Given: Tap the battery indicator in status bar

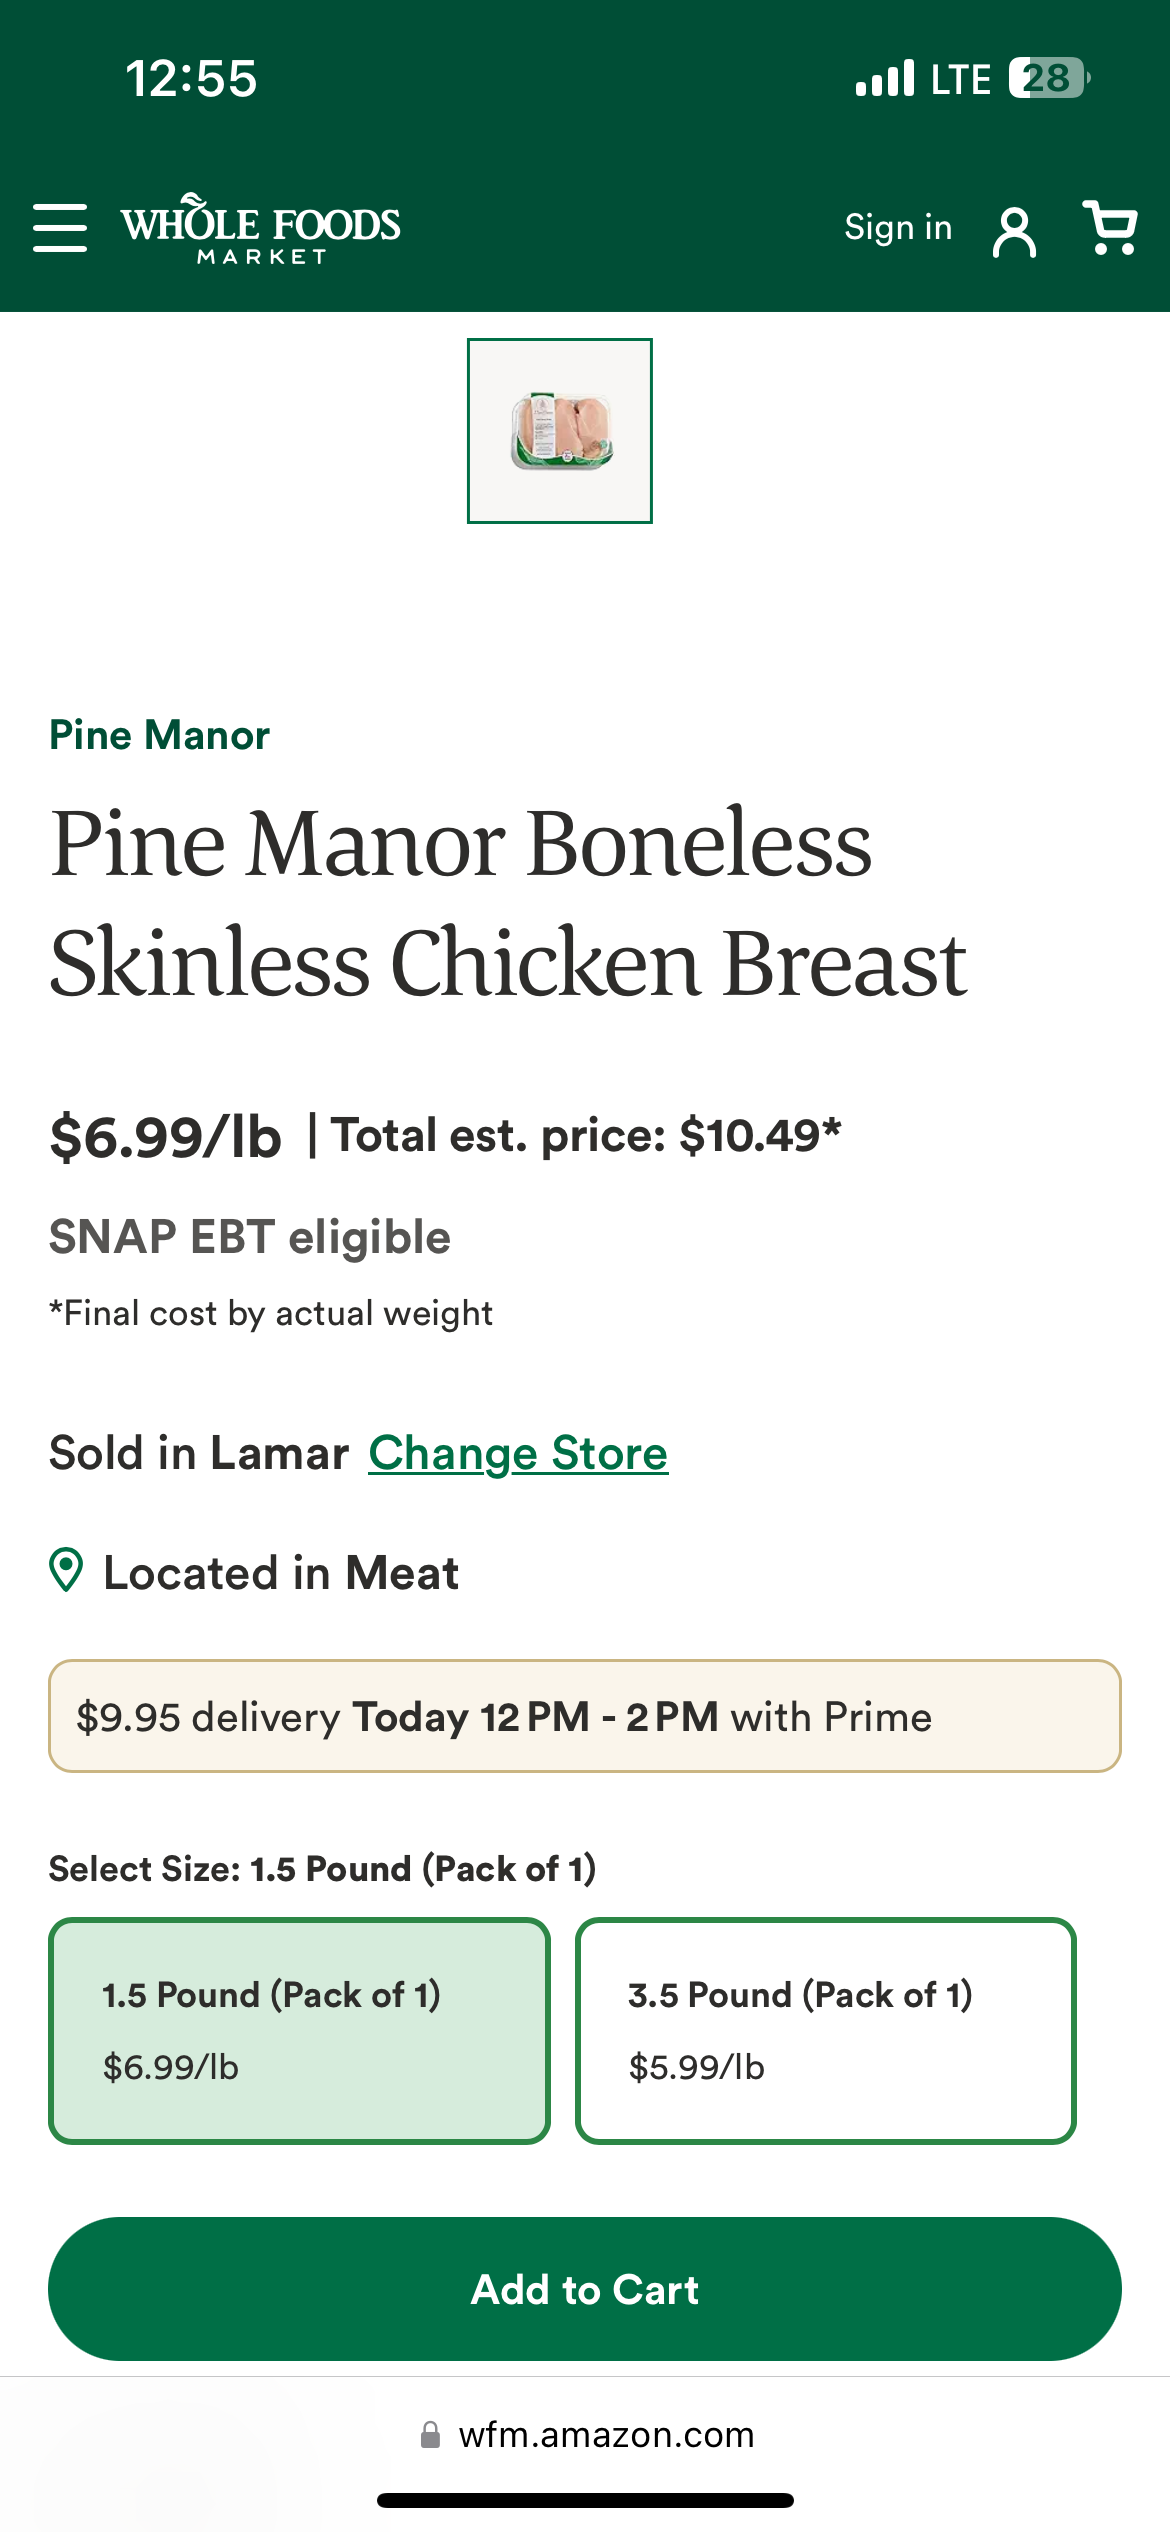Looking at the screenshot, I should [x=1047, y=78].
